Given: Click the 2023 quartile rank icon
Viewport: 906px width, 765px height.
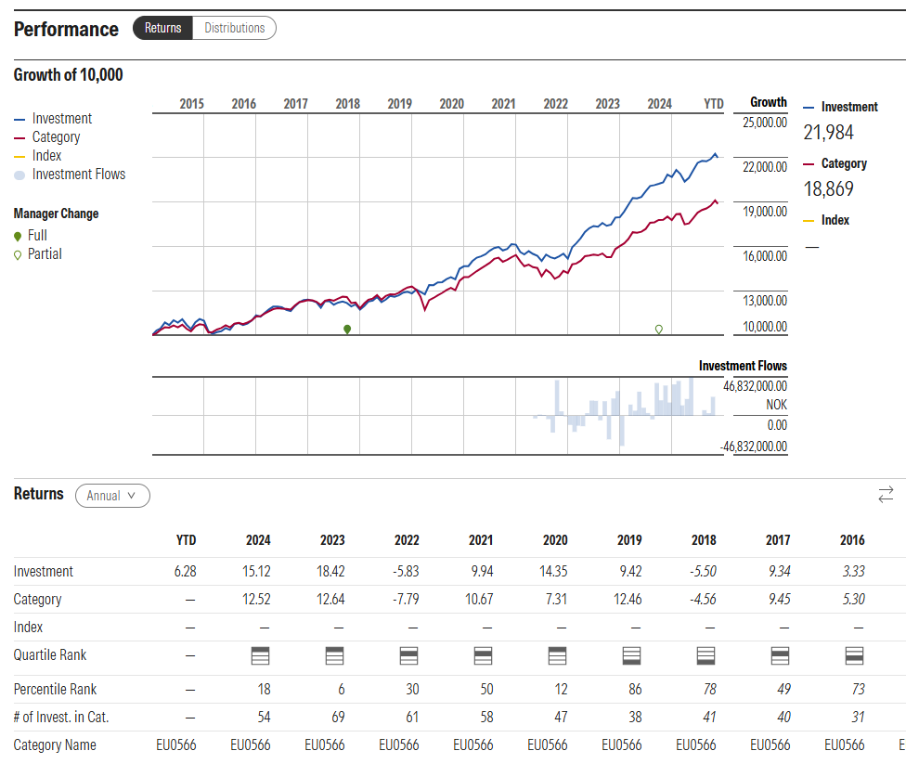Looking at the screenshot, I should pyautogui.click(x=333, y=656).
